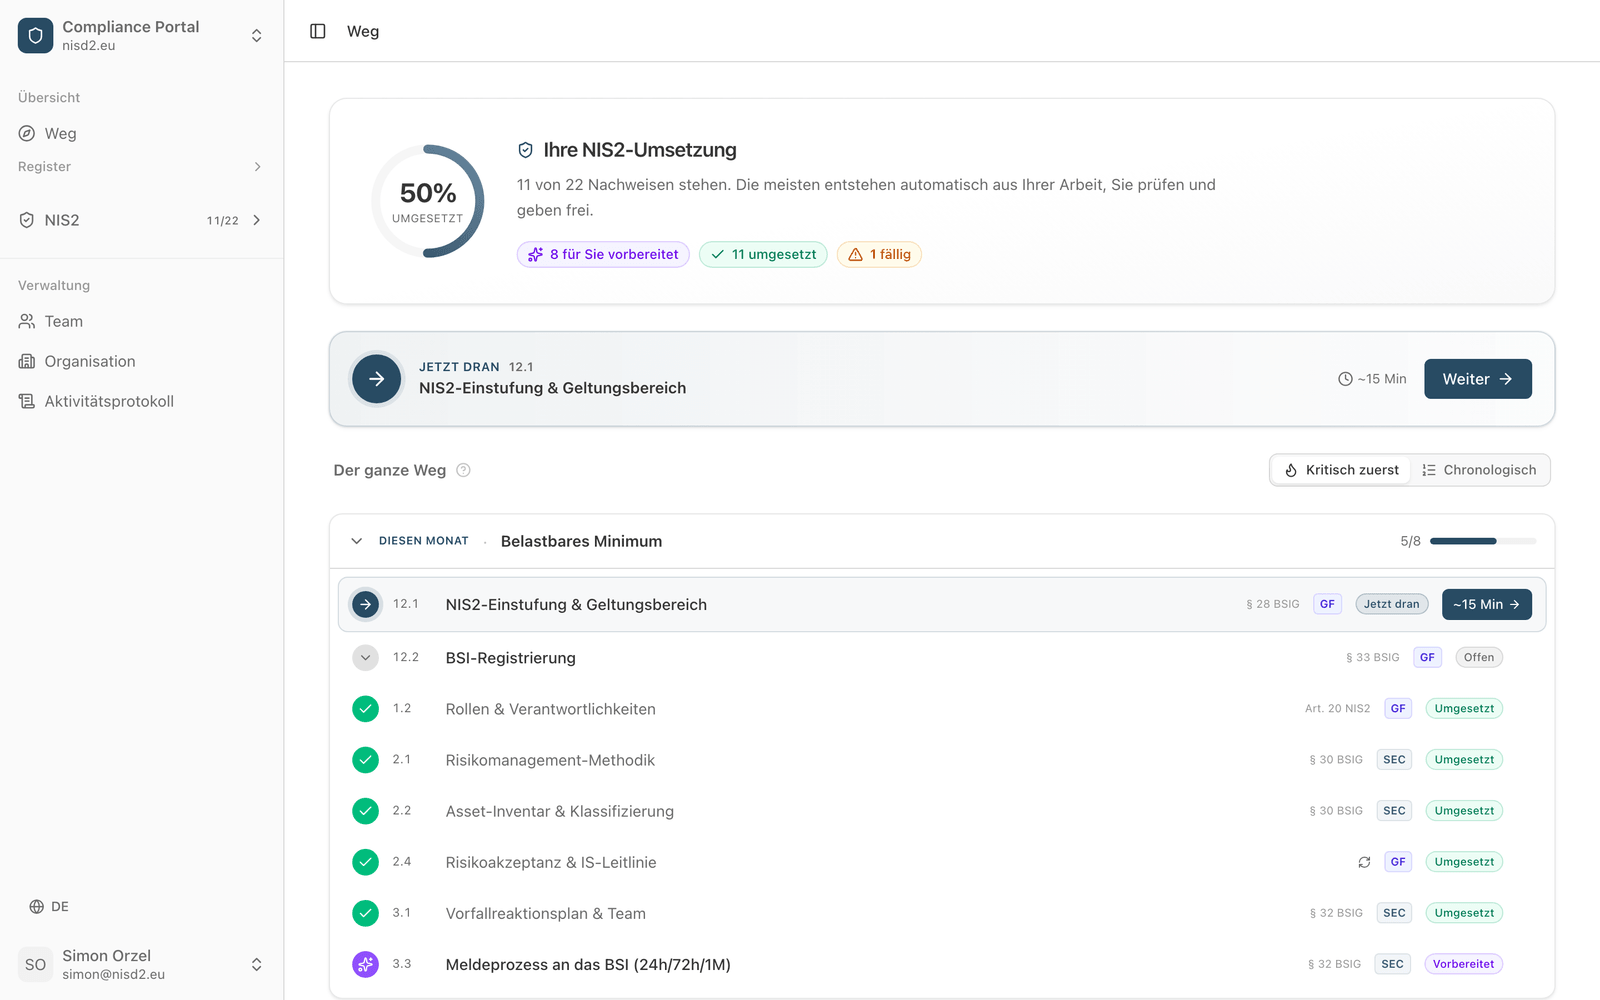Open the BSI-Registrierung item

[510, 658]
